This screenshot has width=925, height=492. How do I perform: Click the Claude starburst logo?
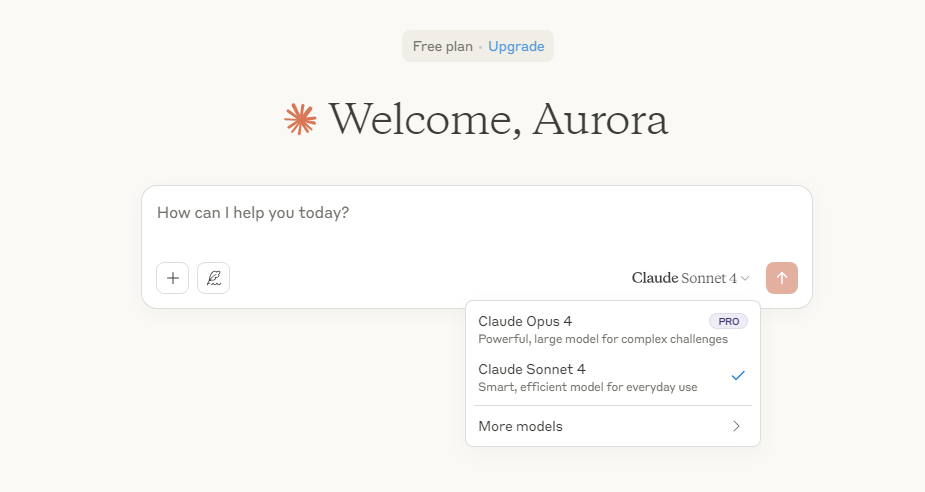click(300, 119)
